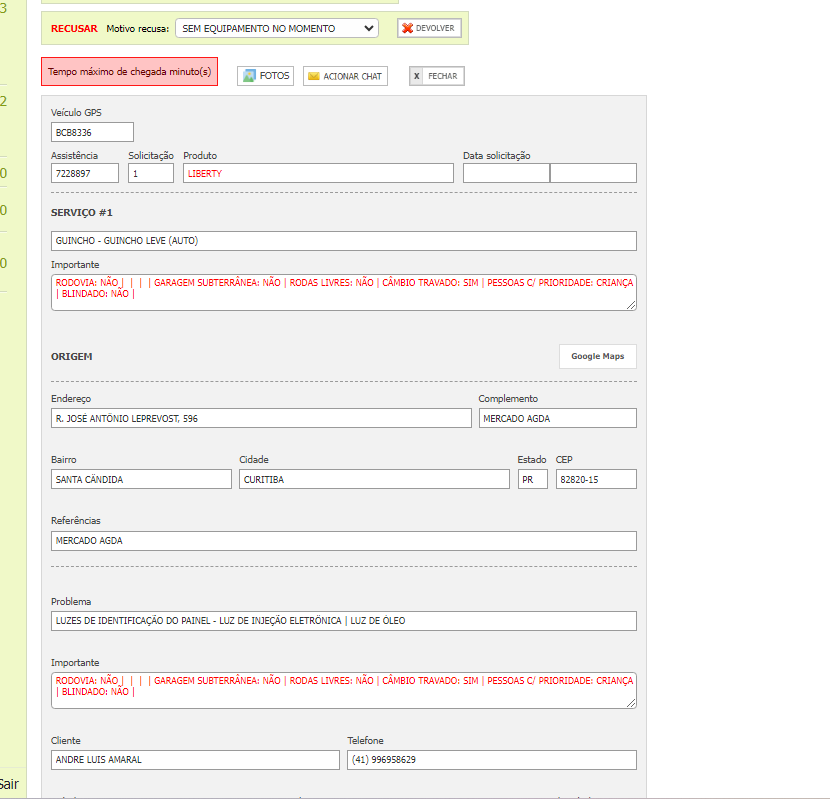This screenshot has width=830, height=799.
Task: Click the Sair link in the sidebar
Action: point(9,784)
